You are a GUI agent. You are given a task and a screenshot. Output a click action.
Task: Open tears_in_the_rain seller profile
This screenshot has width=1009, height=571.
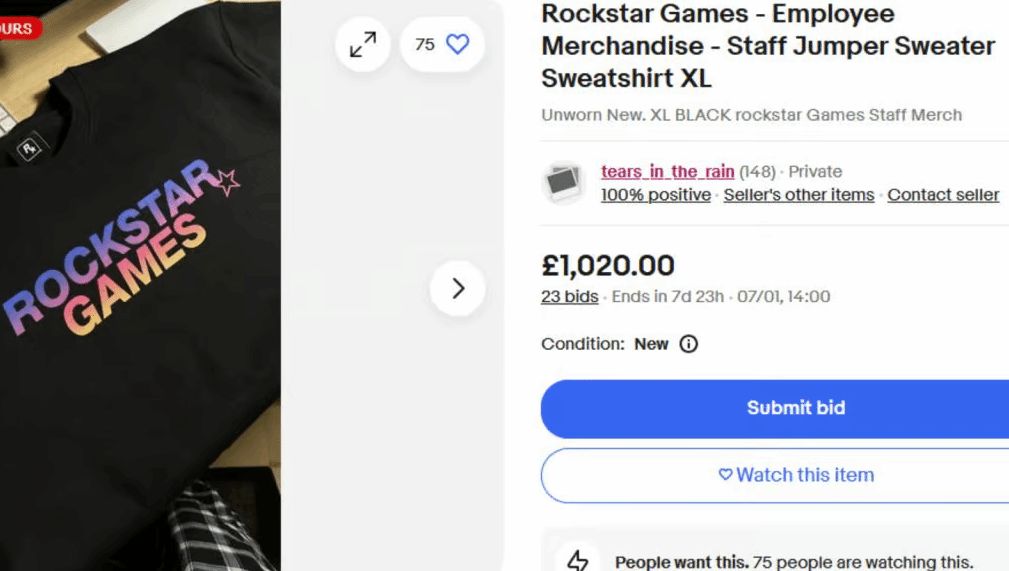click(x=667, y=172)
